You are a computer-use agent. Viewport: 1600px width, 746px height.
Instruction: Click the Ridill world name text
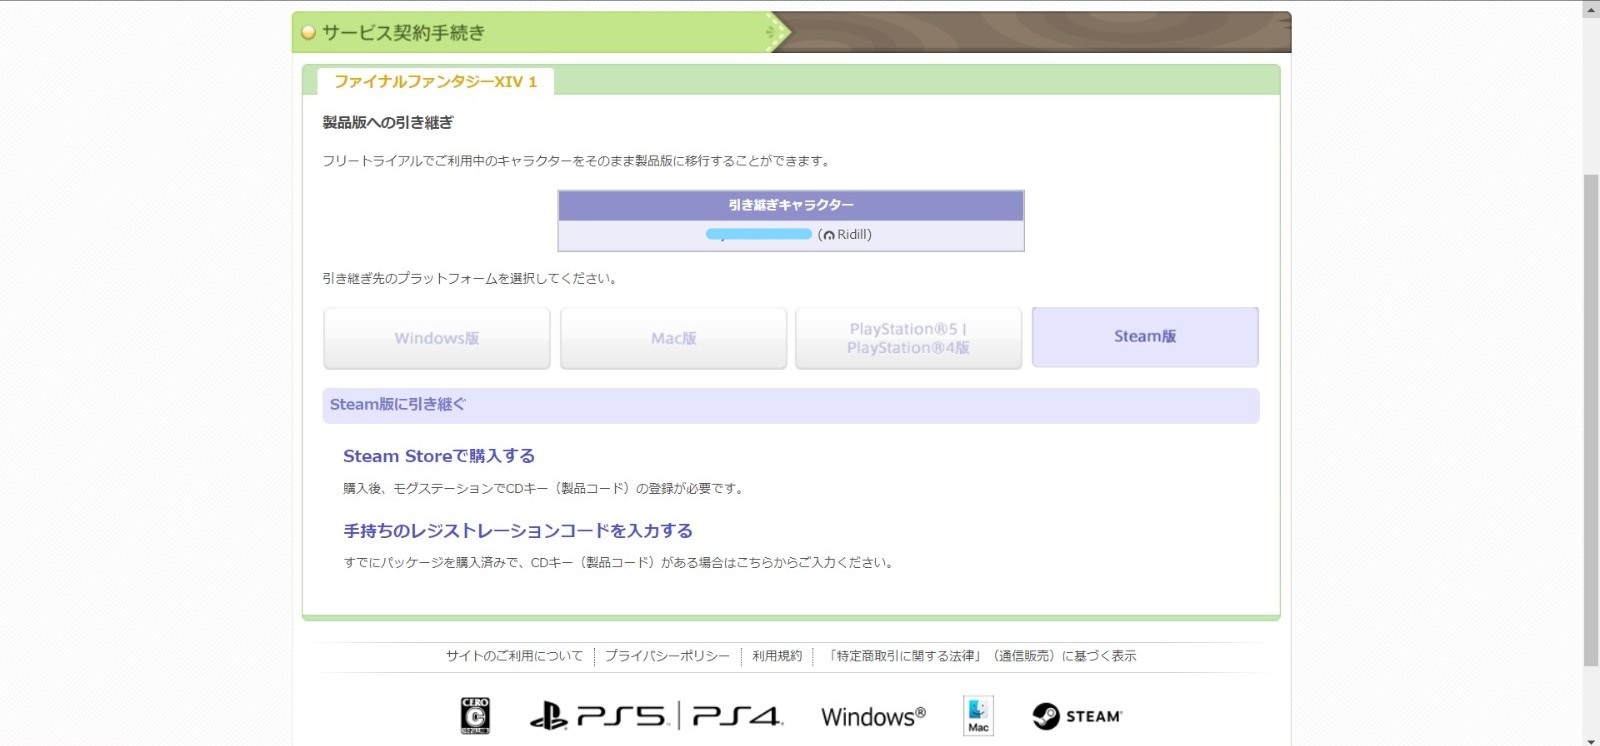click(853, 235)
